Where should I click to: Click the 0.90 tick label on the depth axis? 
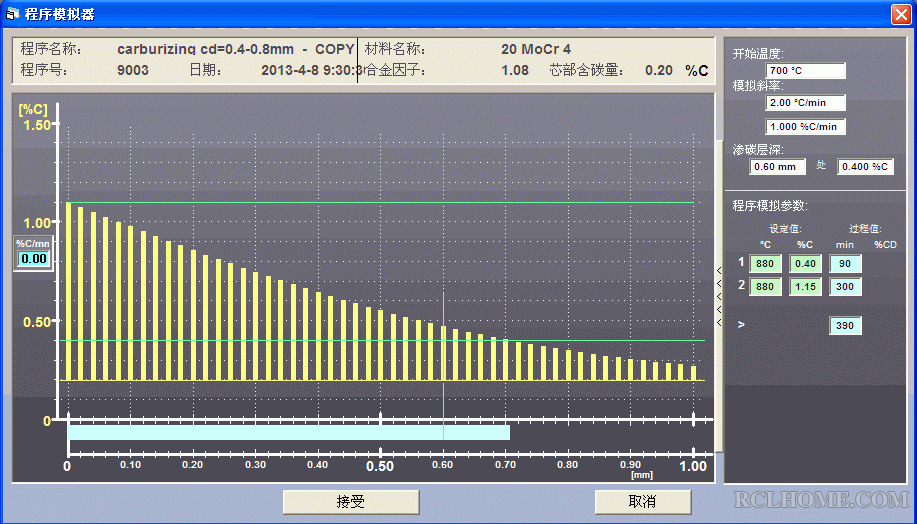(x=630, y=465)
